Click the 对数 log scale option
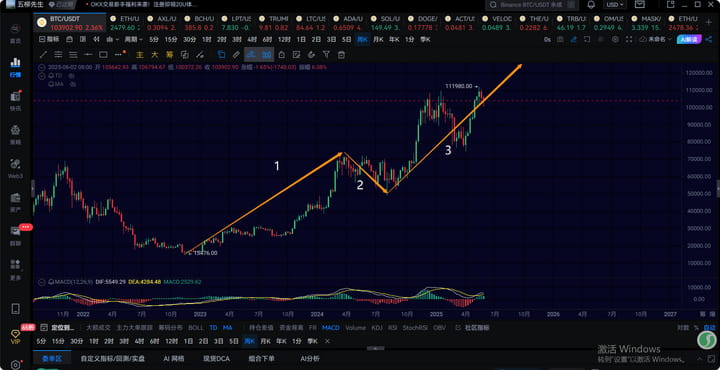Viewport: 720px width, 370px height. click(x=683, y=328)
